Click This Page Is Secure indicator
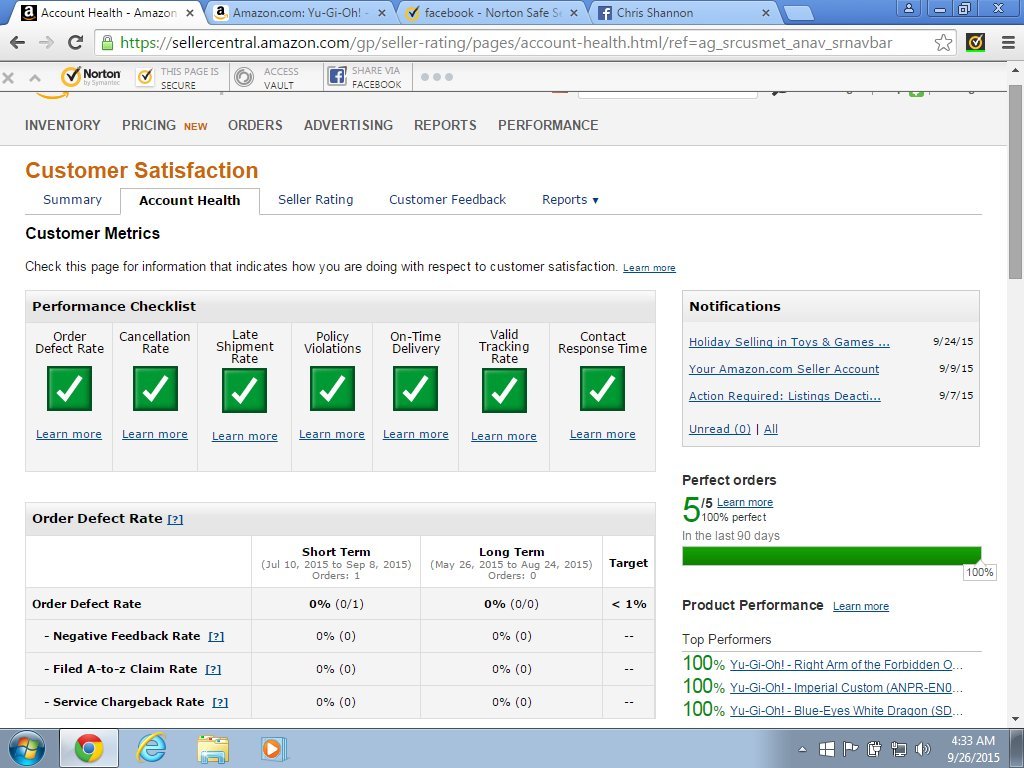This screenshot has height=768, width=1024. [178, 78]
